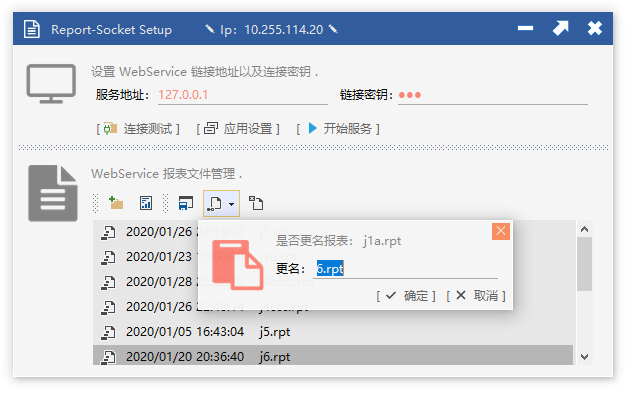Viewport: 633px width, 396px height.
Task: Confirm rename with 确定 button
Action: [406, 296]
